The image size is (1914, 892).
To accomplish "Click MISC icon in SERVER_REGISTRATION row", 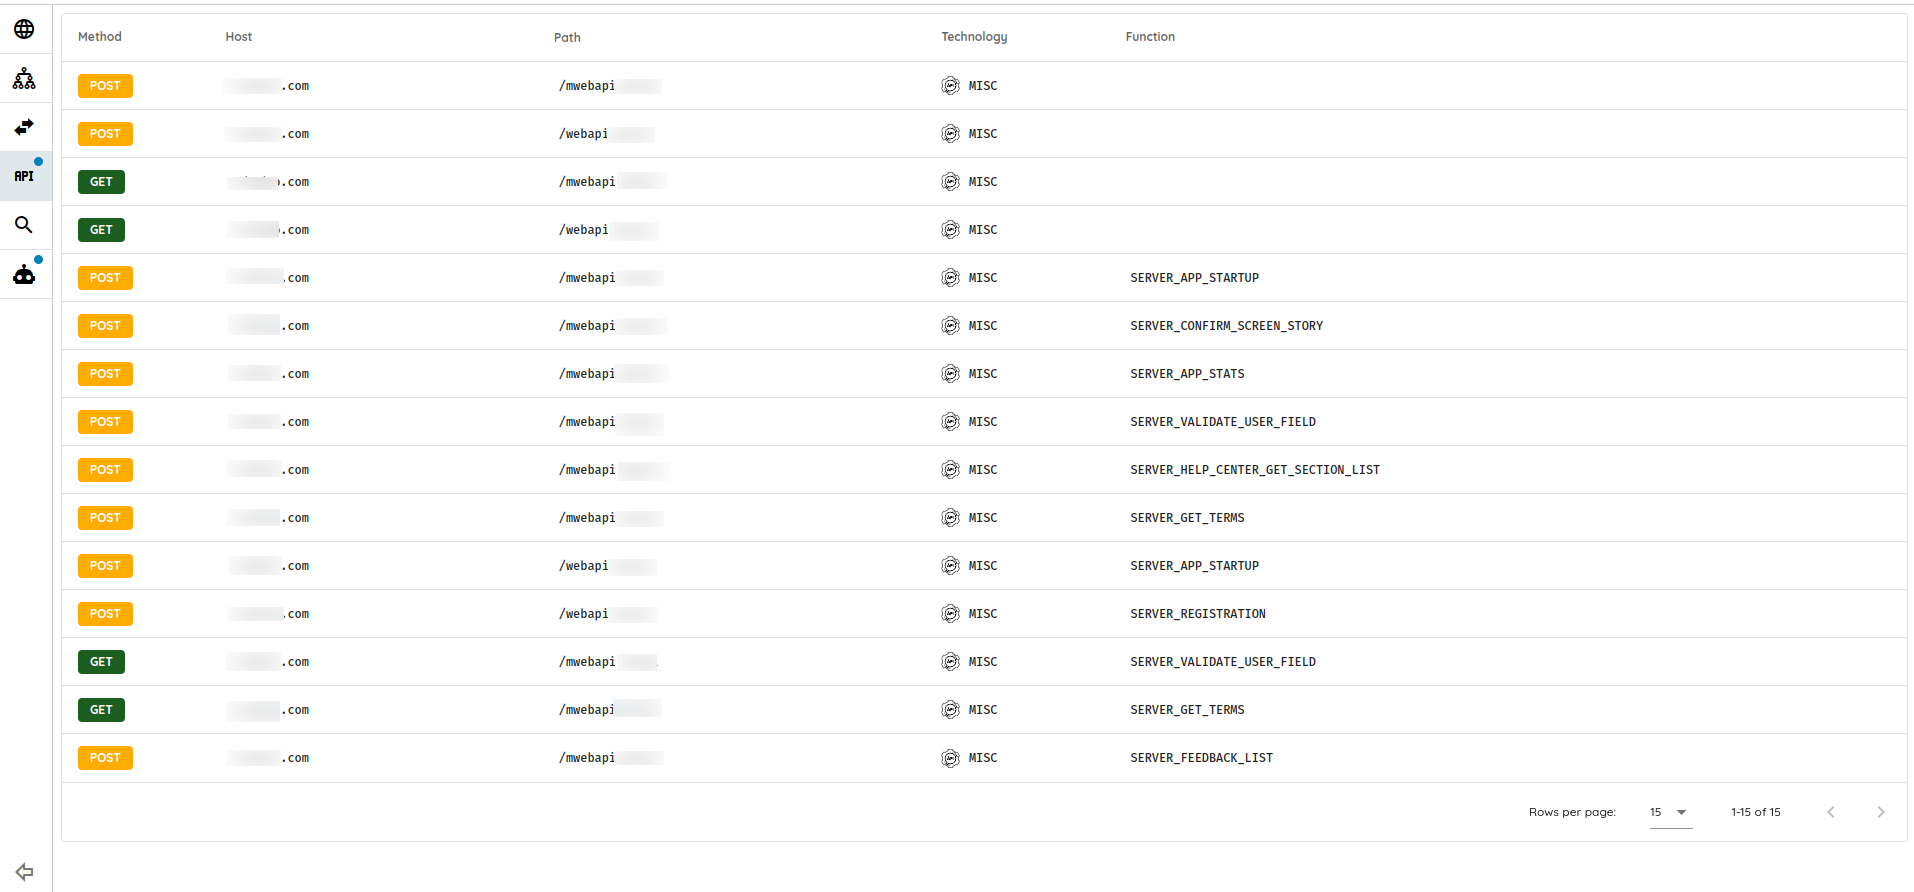I will point(950,614).
